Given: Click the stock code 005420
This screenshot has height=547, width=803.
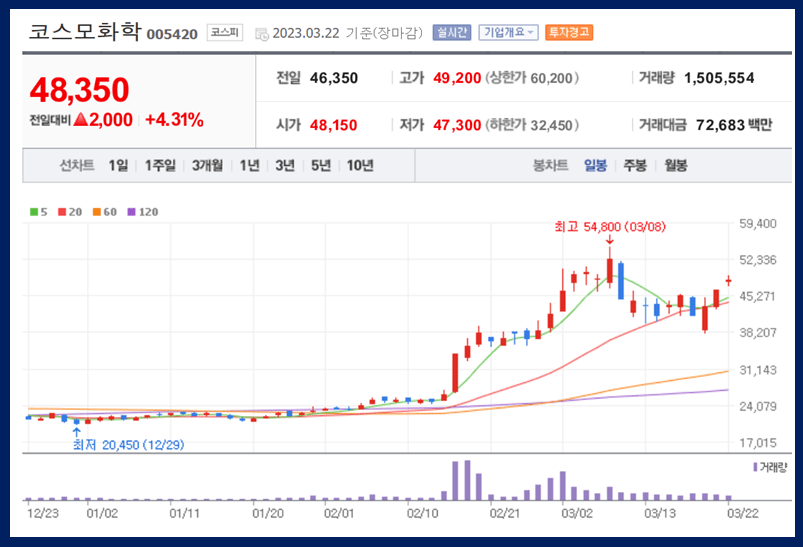Looking at the screenshot, I should pos(172,34).
